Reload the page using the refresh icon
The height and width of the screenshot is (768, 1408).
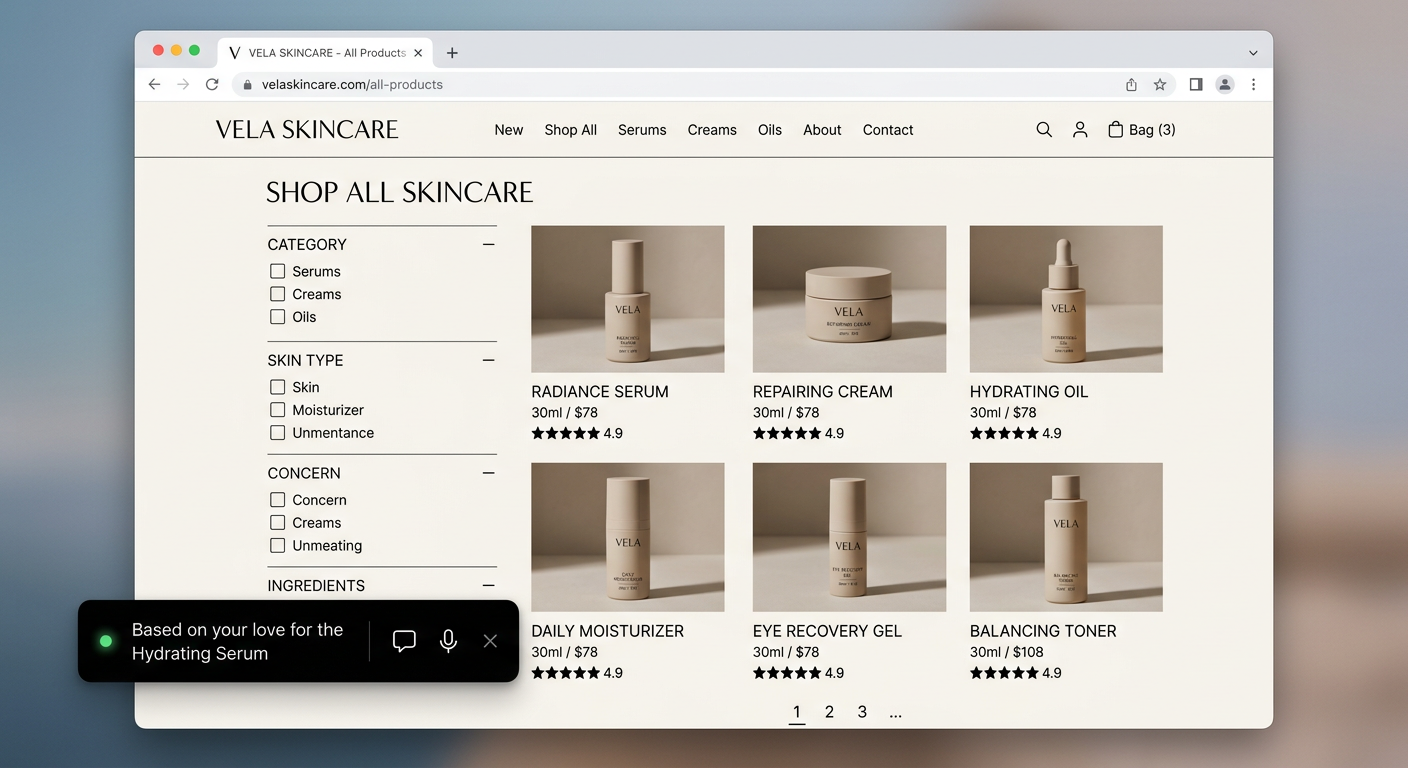pos(212,85)
